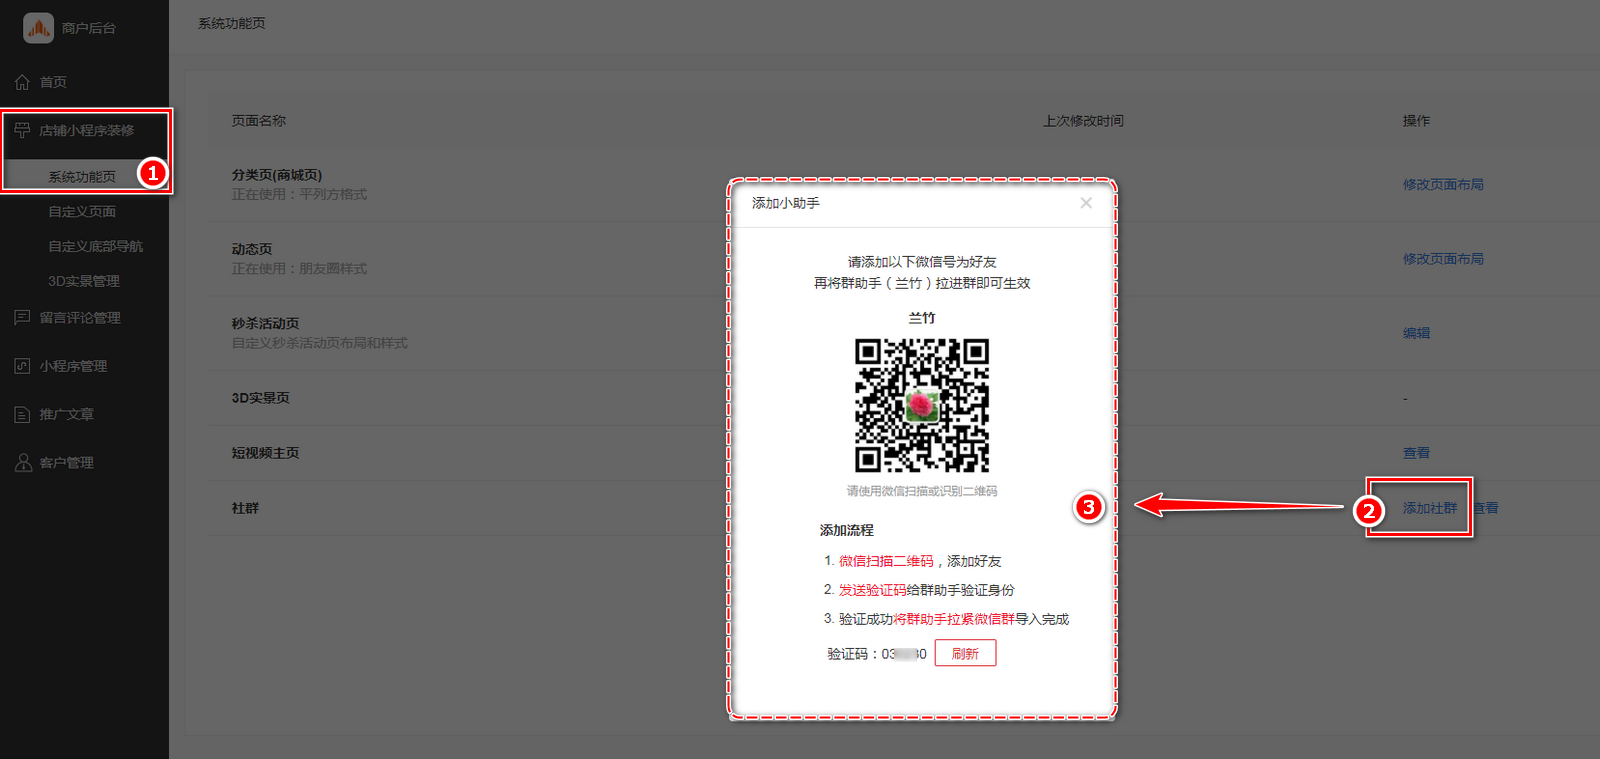The width and height of the screenshot is (1600, 759).
Task: Refresh verification code with 刷新 button
Action: pos(965,653)
